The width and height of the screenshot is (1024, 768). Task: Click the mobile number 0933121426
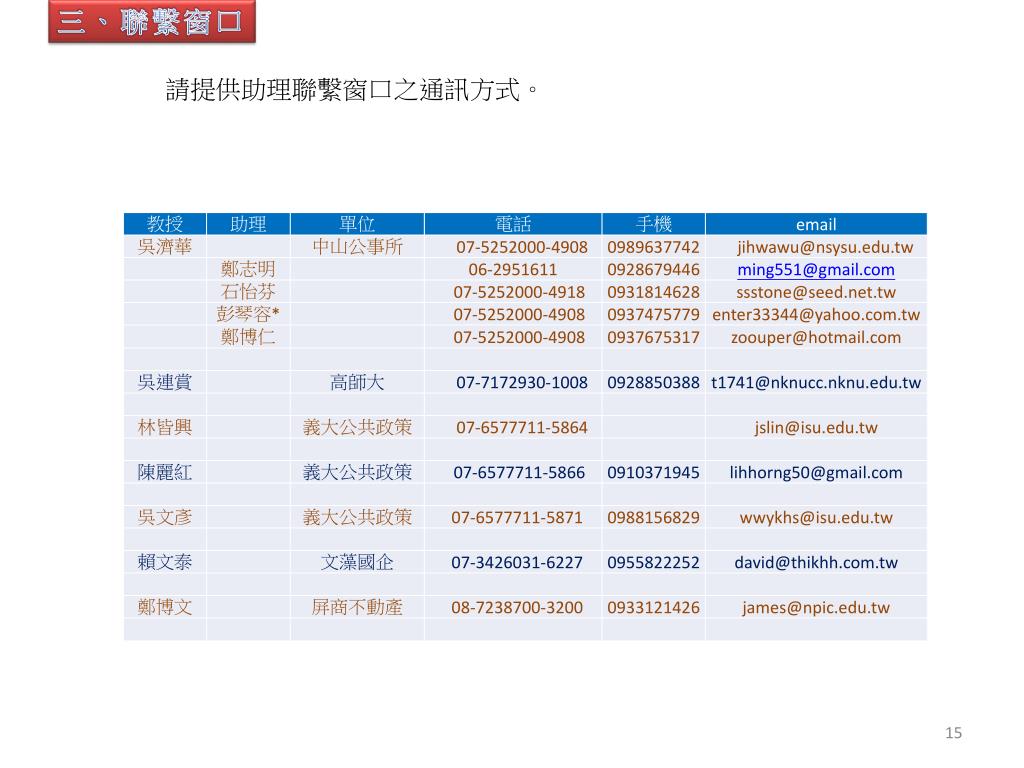(653, 608)
